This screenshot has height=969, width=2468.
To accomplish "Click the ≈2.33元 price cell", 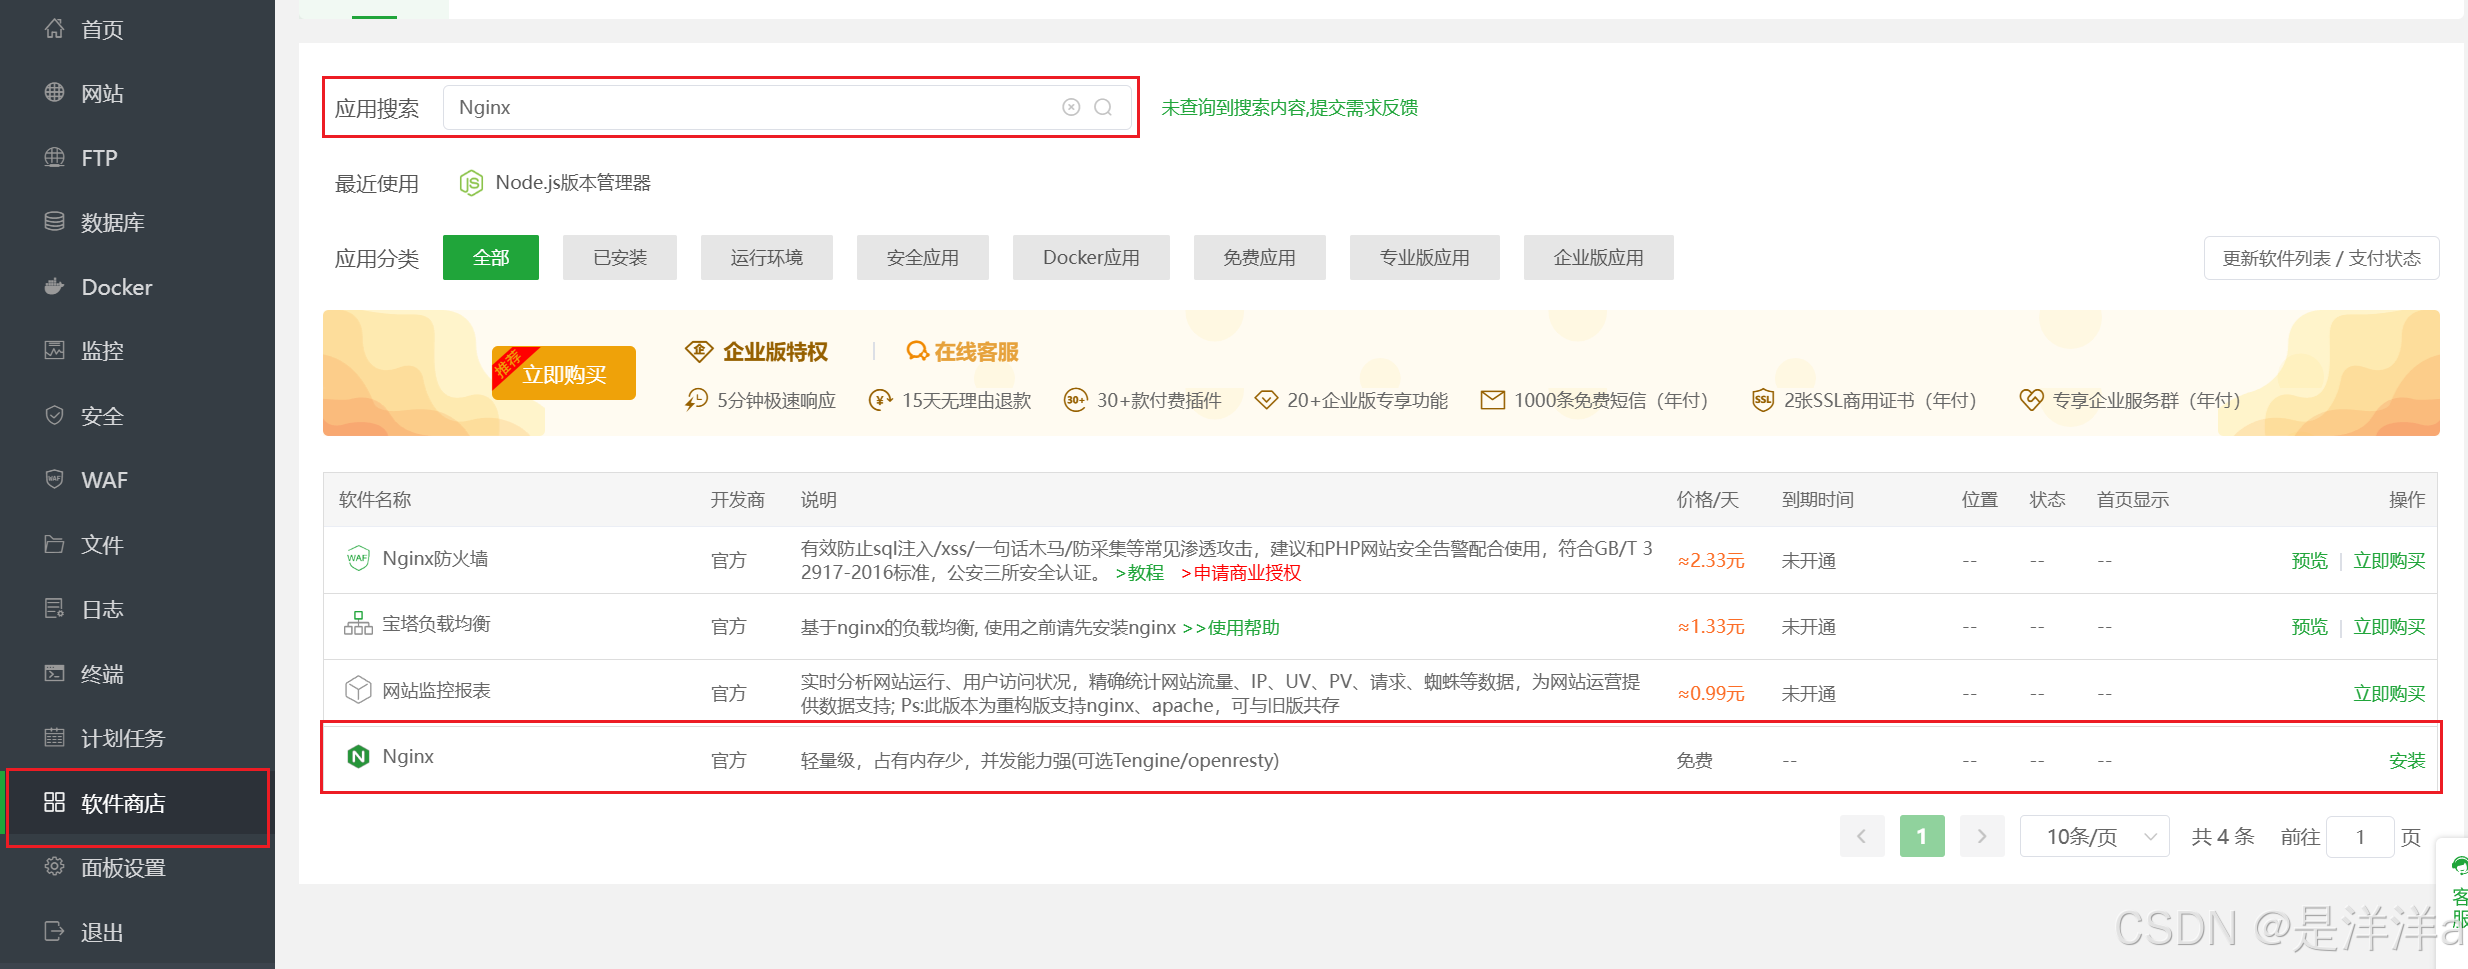I will [1711, 560].
